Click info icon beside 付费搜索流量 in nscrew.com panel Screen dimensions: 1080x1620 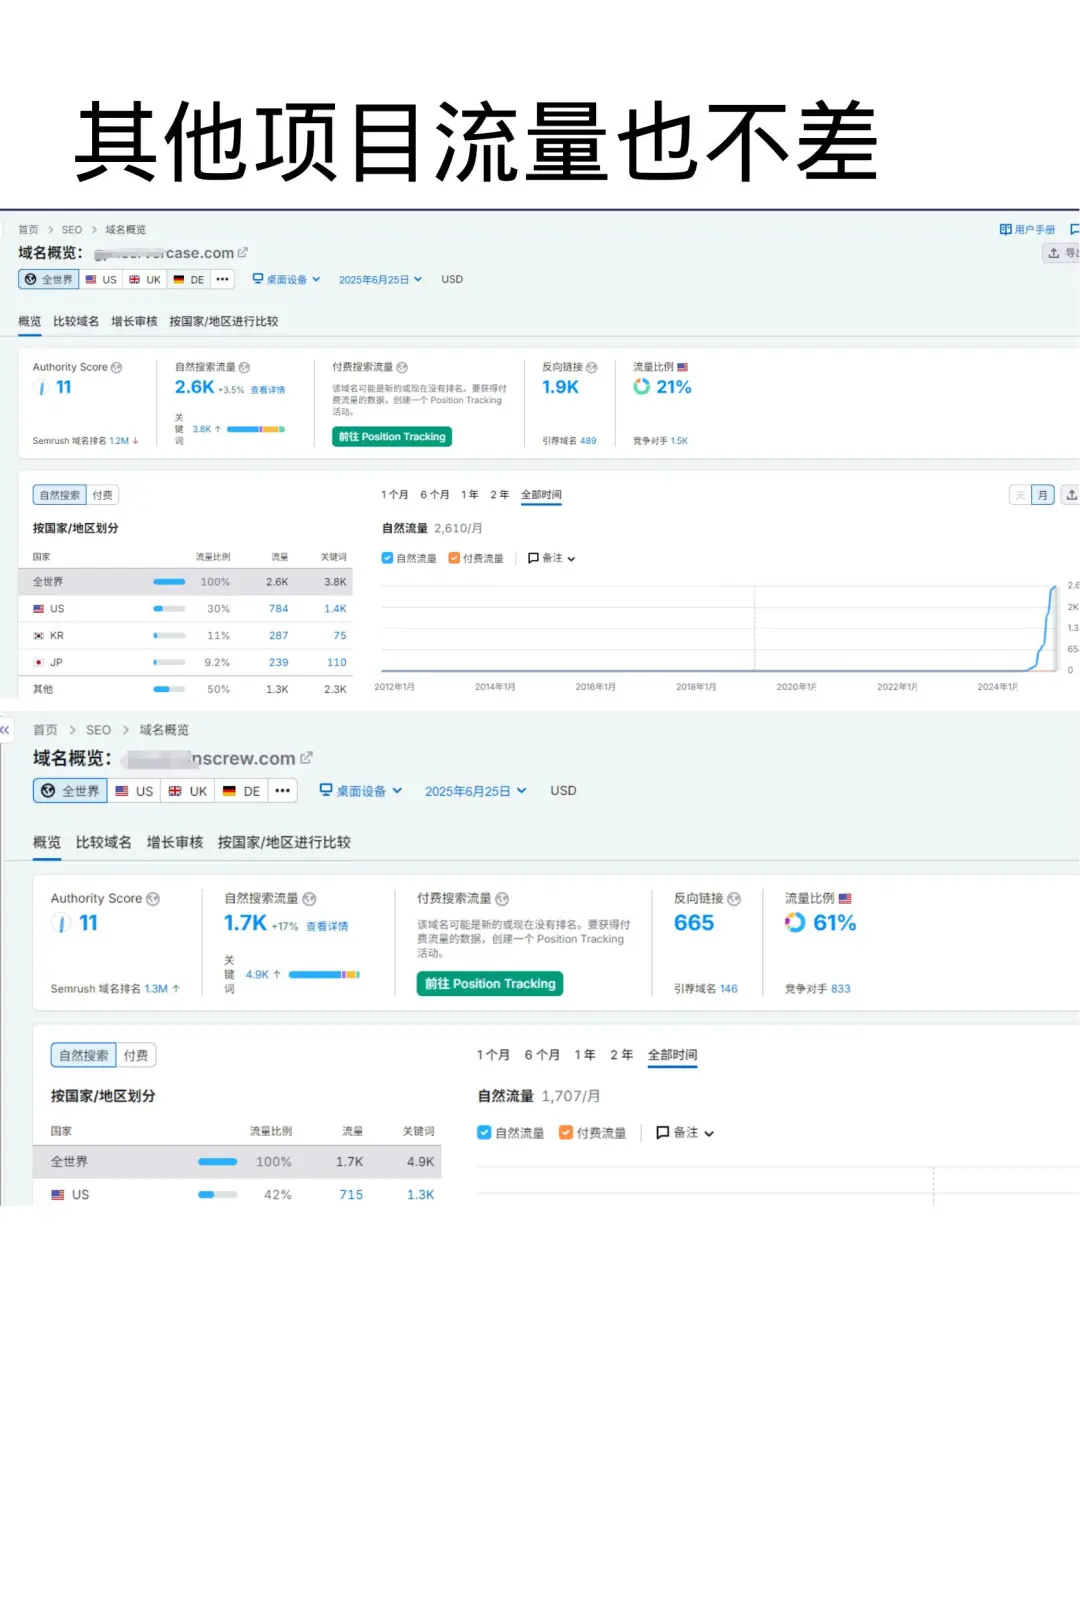pos(502,899)
